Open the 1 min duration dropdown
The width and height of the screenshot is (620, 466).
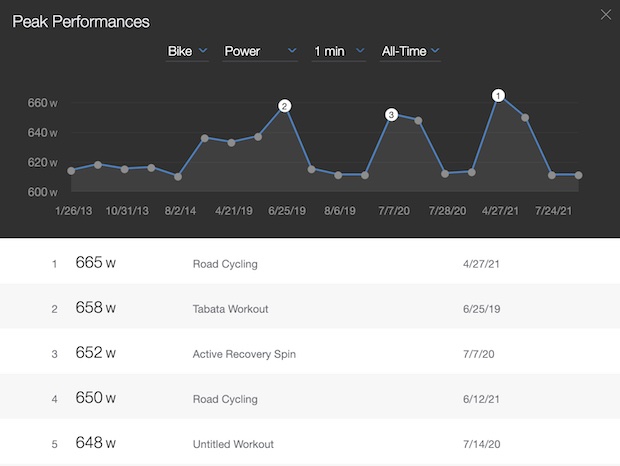pyautogui.click(x=338, y=51)
